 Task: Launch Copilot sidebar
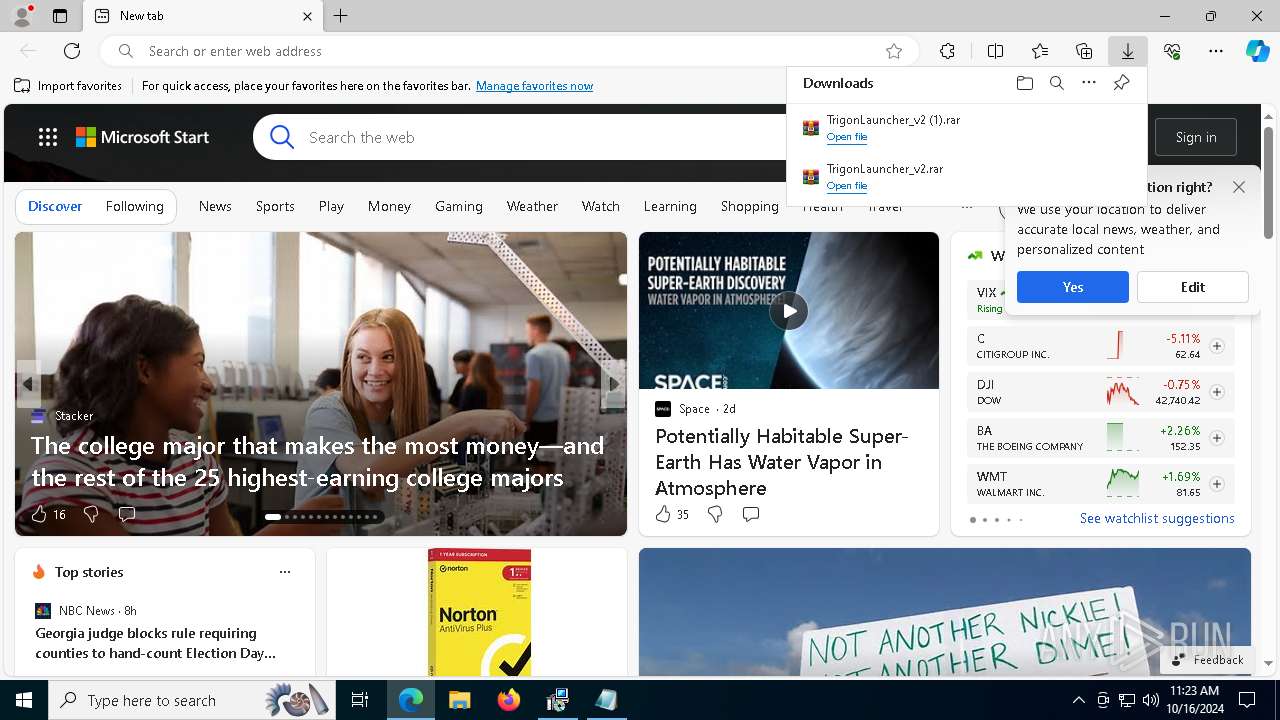[x=1257, y=51]
